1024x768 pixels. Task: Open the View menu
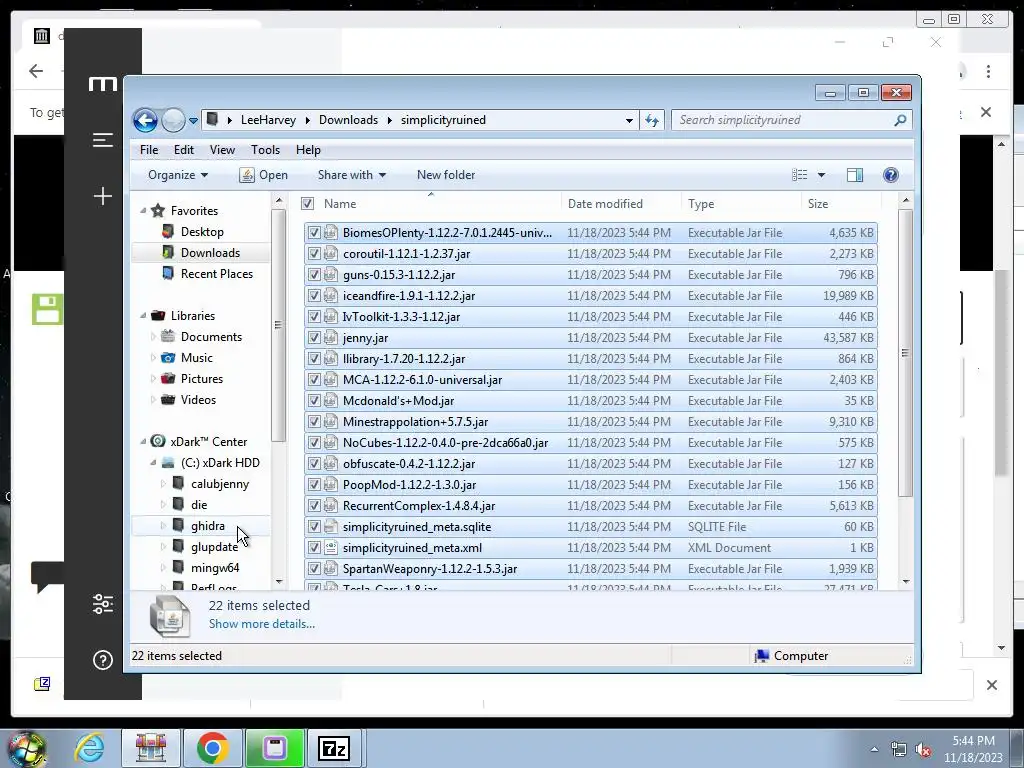[222, 150]
